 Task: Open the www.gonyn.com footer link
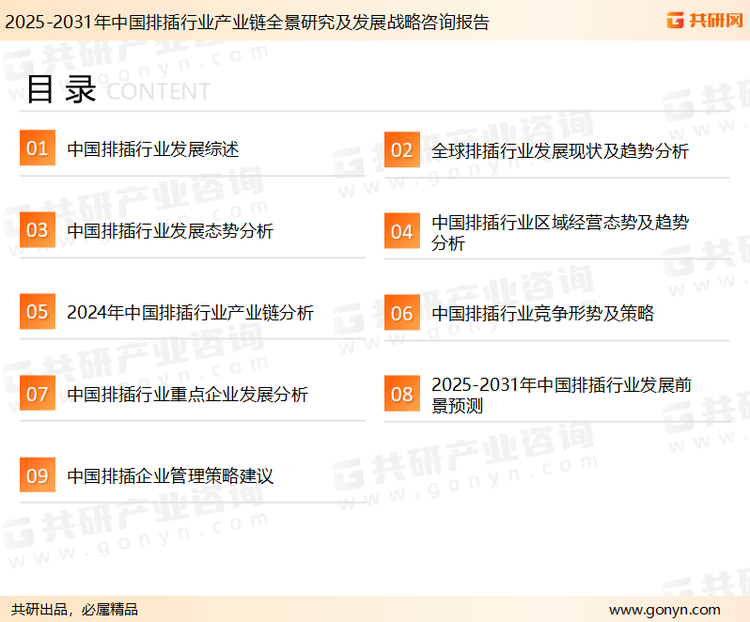click(x=664, y=610)
